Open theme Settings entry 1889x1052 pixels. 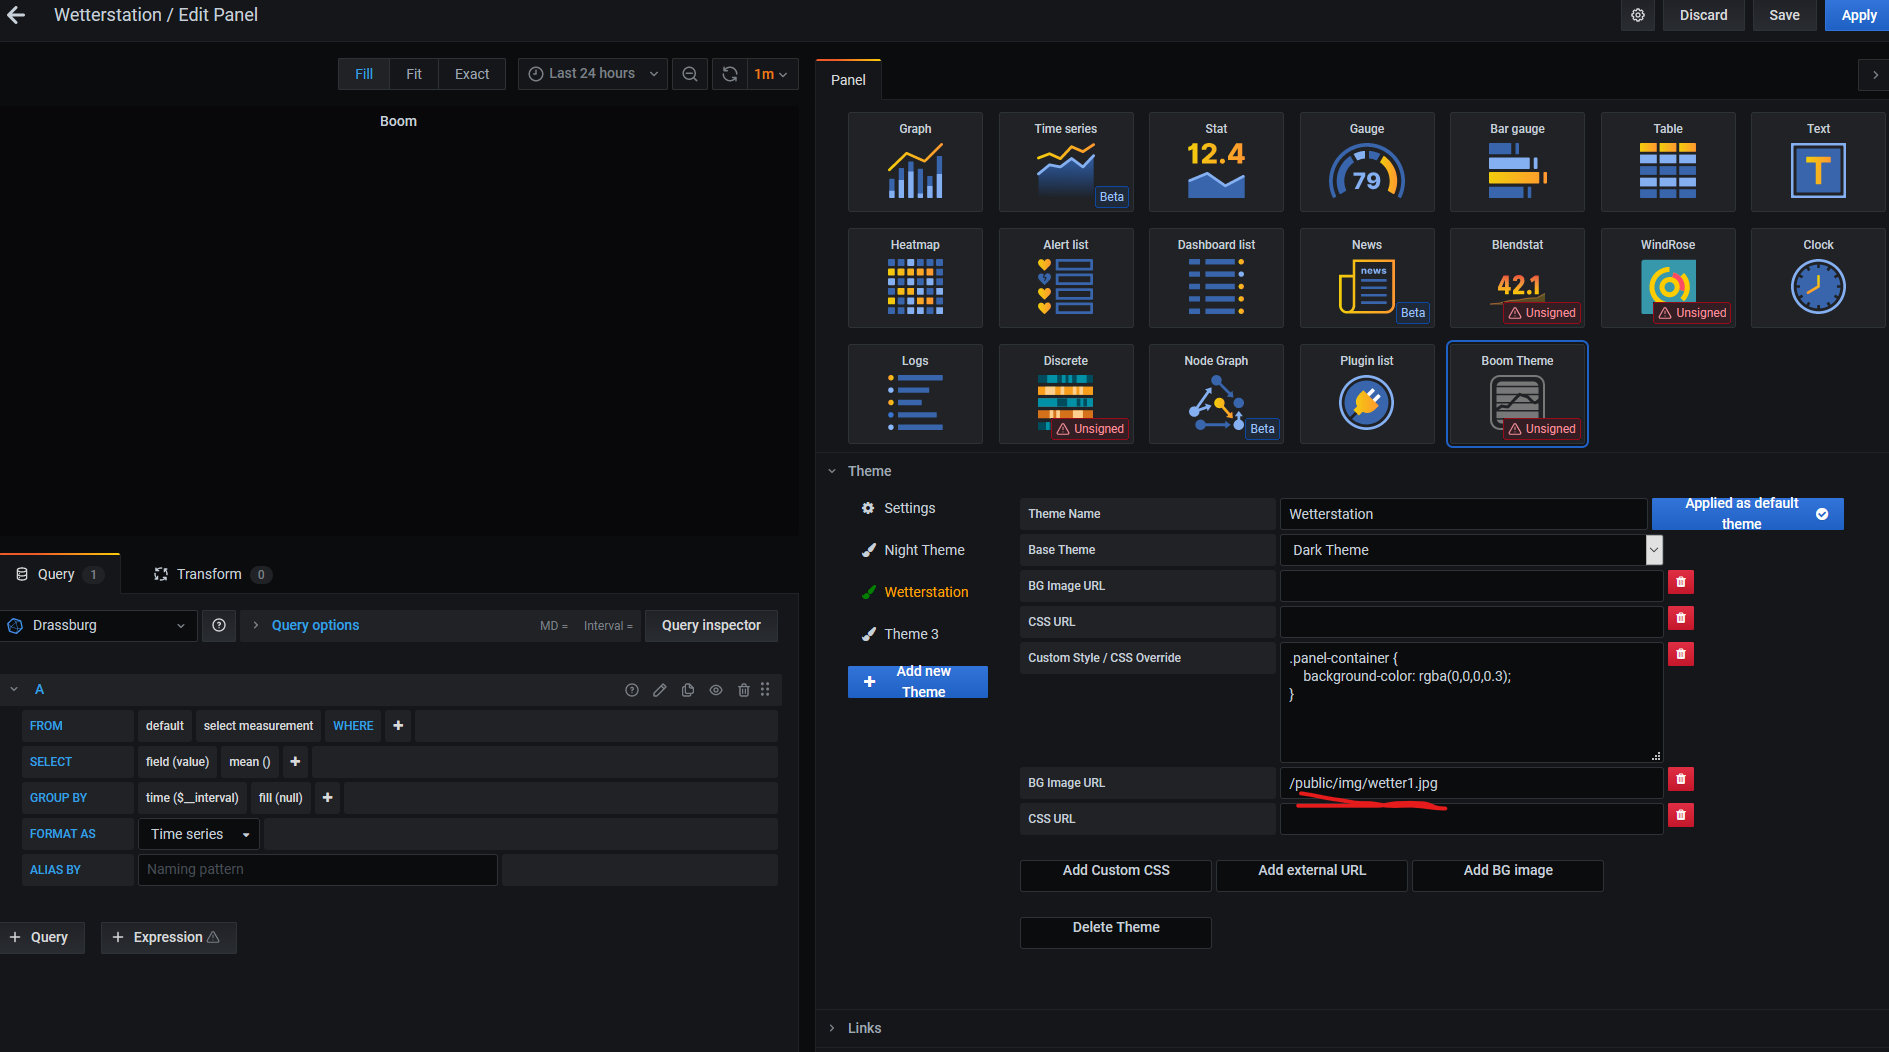pos(898,508)
